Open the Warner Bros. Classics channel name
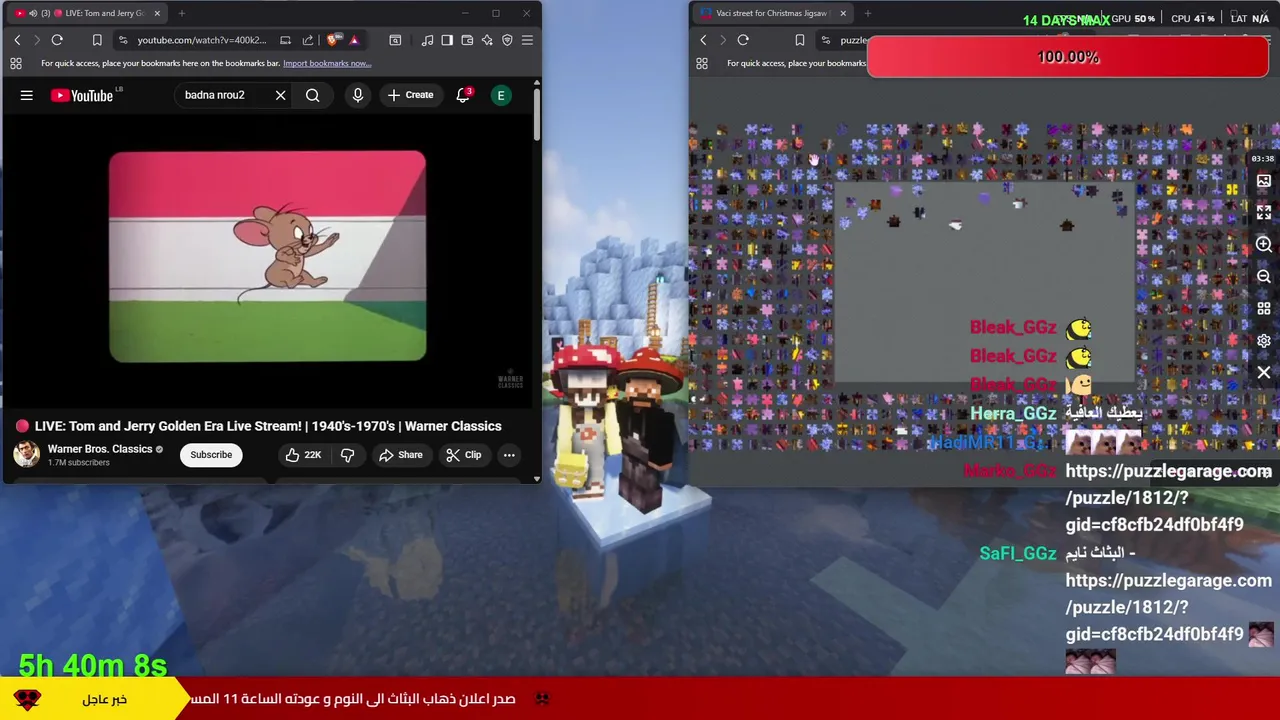This screenshot has width=1280, height=720. (x=100, y=449)
